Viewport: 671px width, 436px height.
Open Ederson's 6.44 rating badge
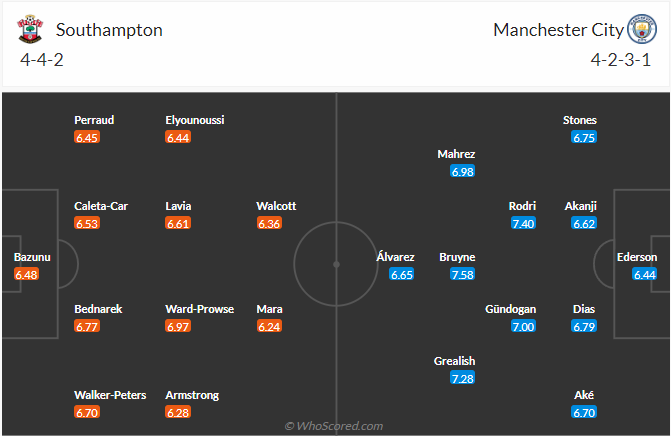coord(645,274)
